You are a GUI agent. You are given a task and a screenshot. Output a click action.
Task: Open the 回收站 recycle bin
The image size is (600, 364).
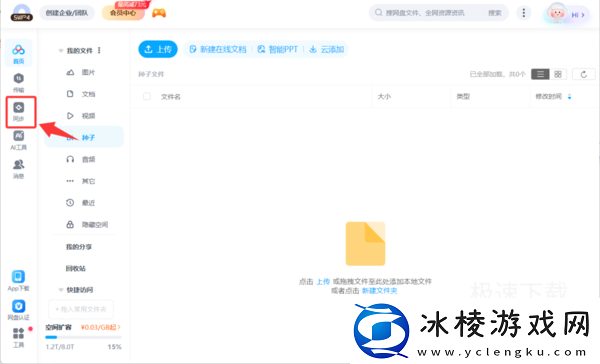pos(76,269)
